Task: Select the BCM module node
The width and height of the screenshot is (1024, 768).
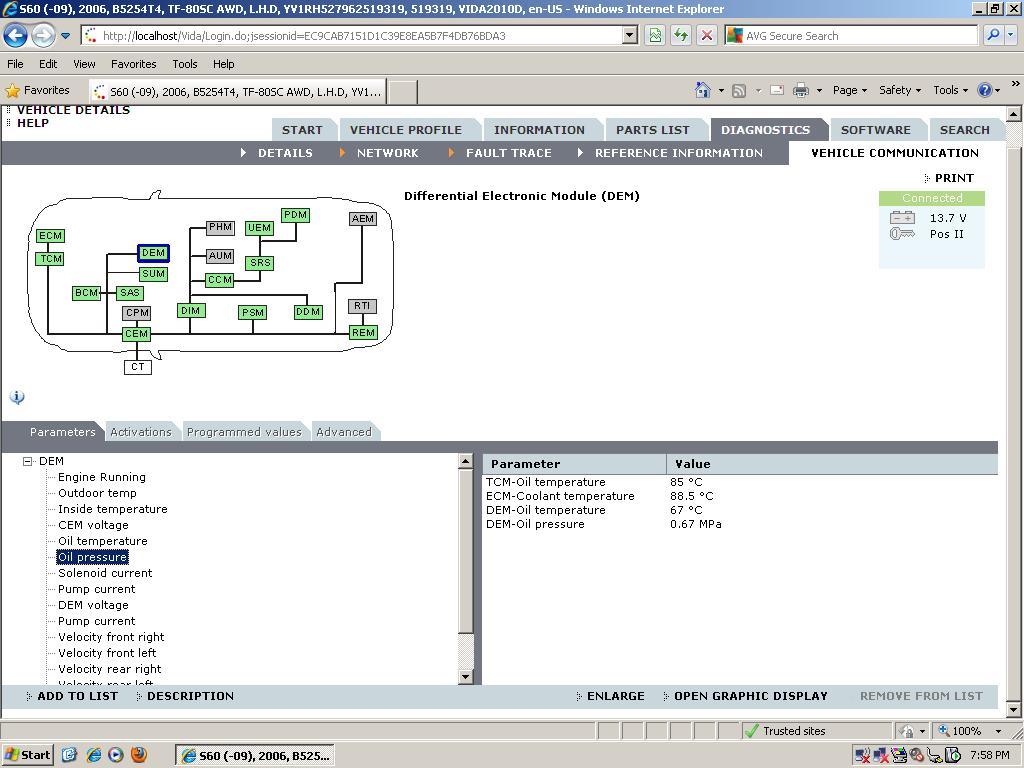Action: point(86,293)
